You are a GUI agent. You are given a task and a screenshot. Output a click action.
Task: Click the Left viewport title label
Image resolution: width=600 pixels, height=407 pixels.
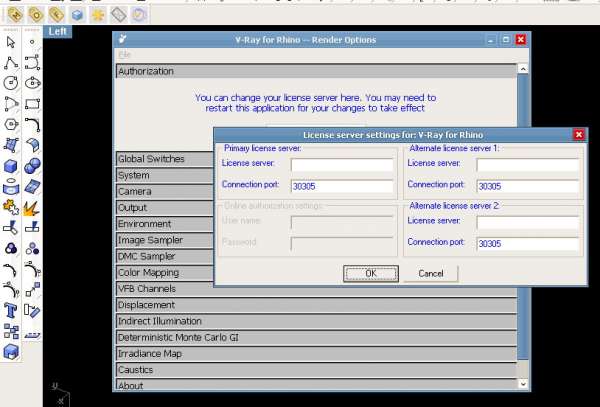click(x=58, y=32)
